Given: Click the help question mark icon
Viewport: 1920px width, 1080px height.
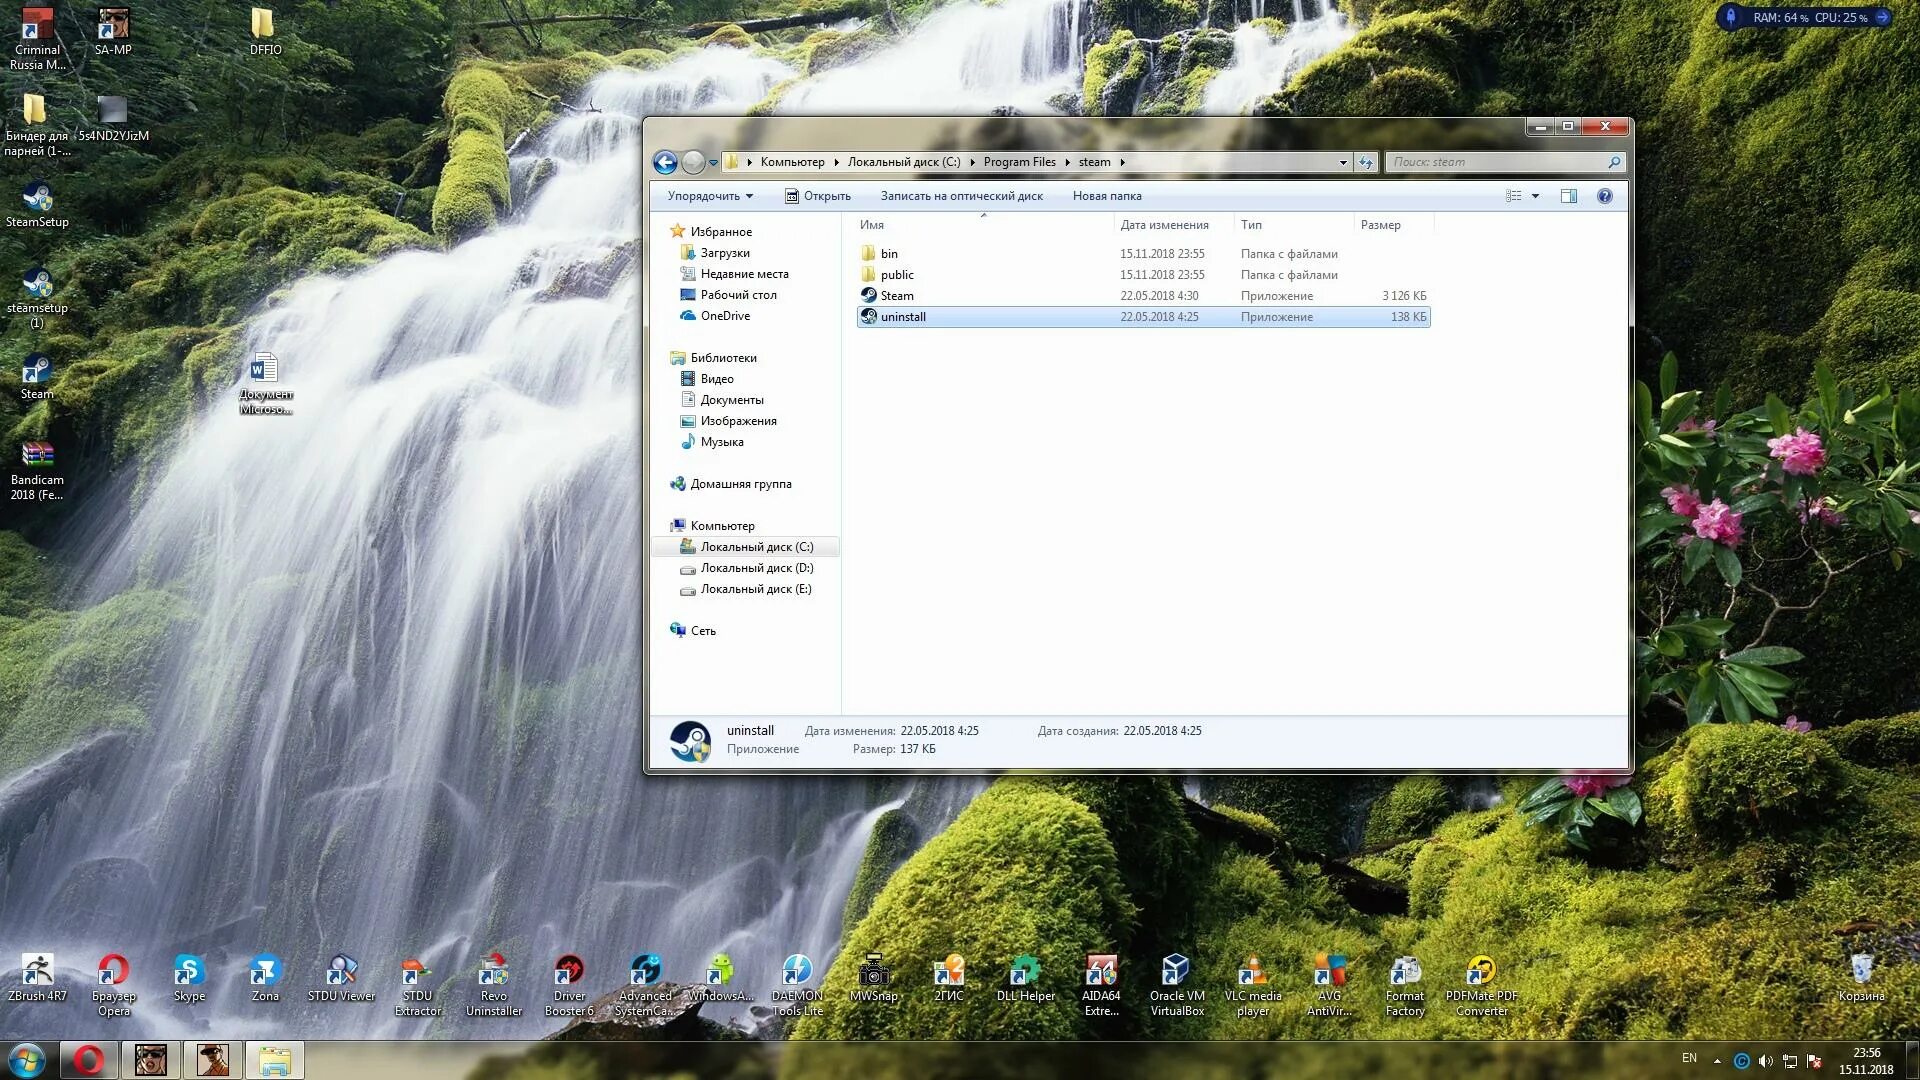Looking at the screenshot, I should pos(1604,196).
